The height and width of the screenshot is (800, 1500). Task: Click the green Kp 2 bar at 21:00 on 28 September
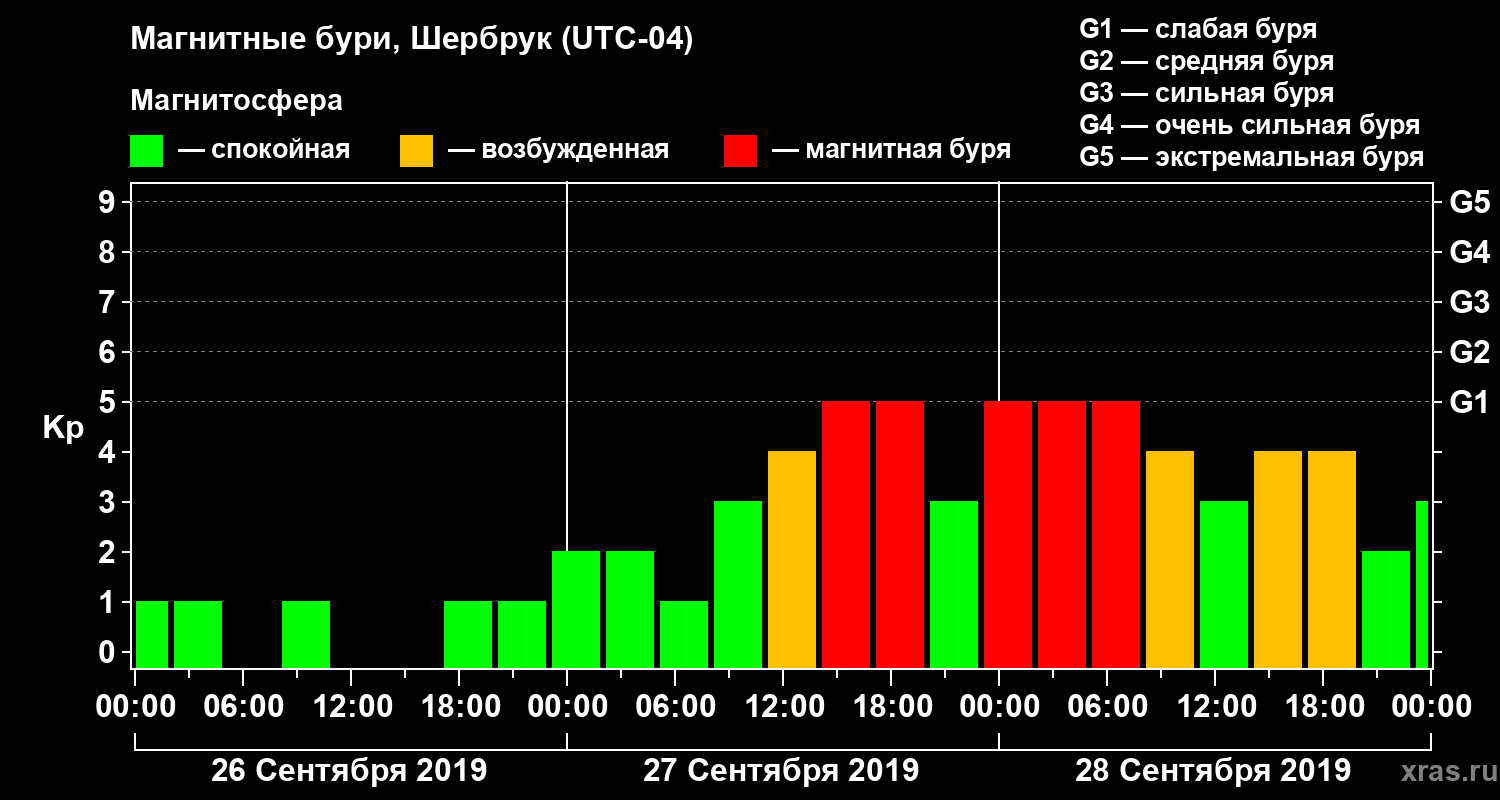pos(1386,610)
